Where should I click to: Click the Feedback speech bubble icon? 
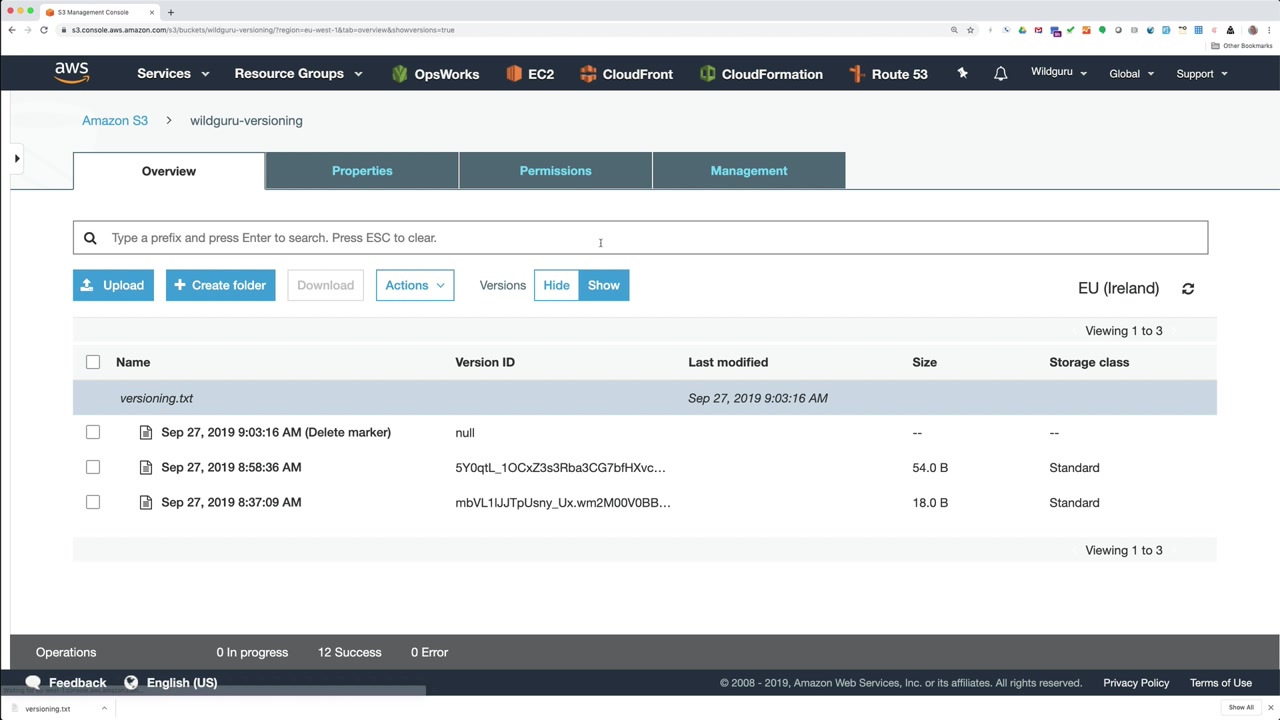tap(33, 683)
